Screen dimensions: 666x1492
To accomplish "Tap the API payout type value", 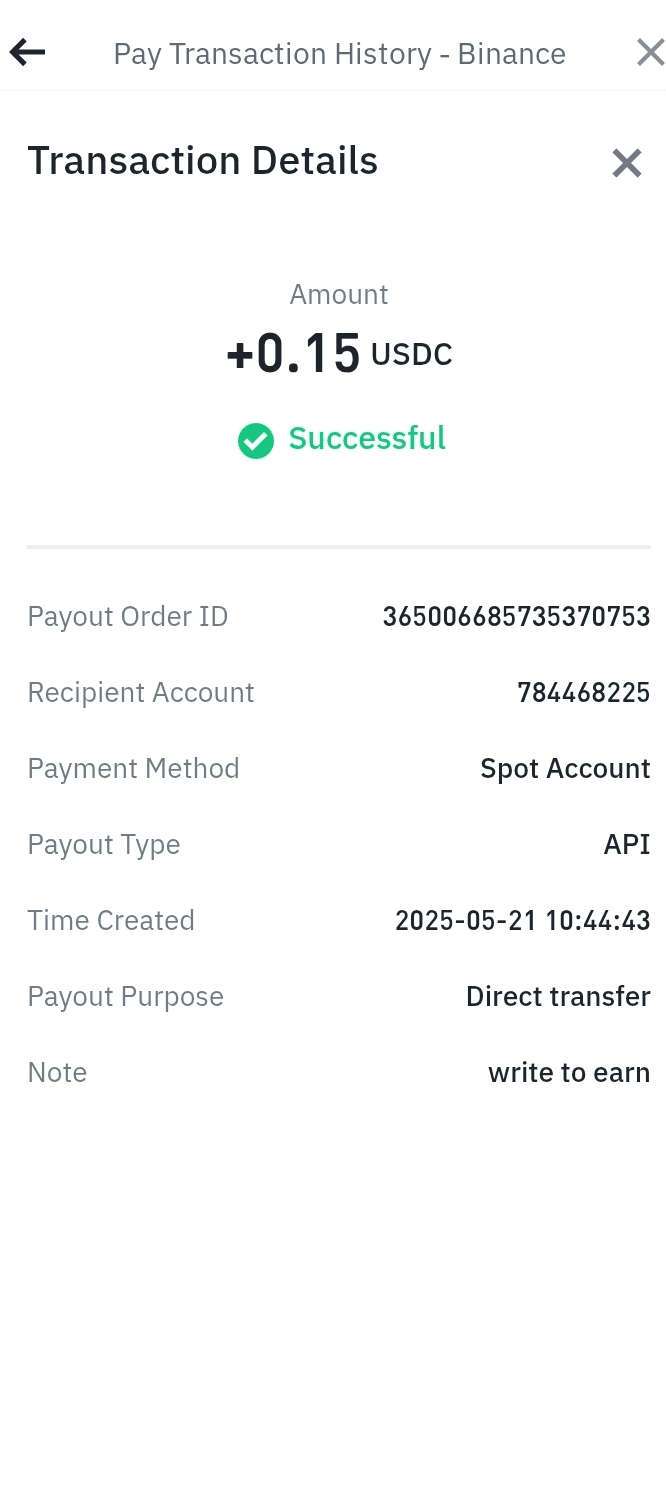I will pyautogui.click(x=627, y=844).
